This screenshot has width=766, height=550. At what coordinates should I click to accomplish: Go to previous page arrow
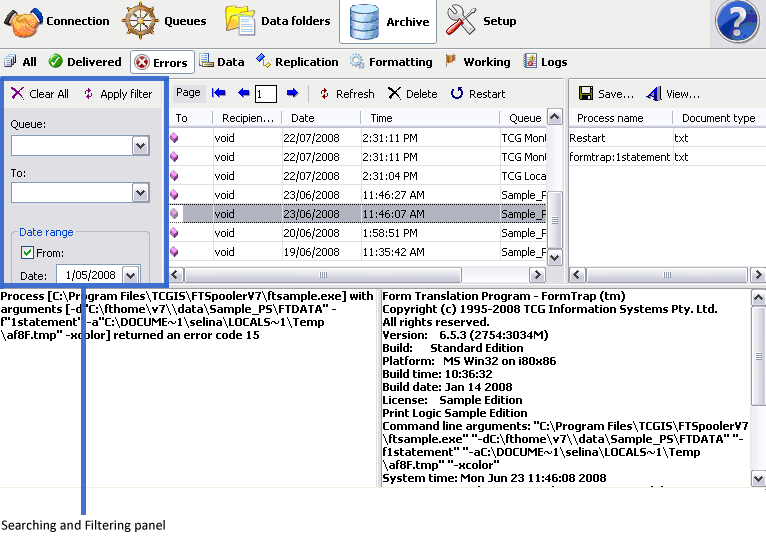point(243,93)
